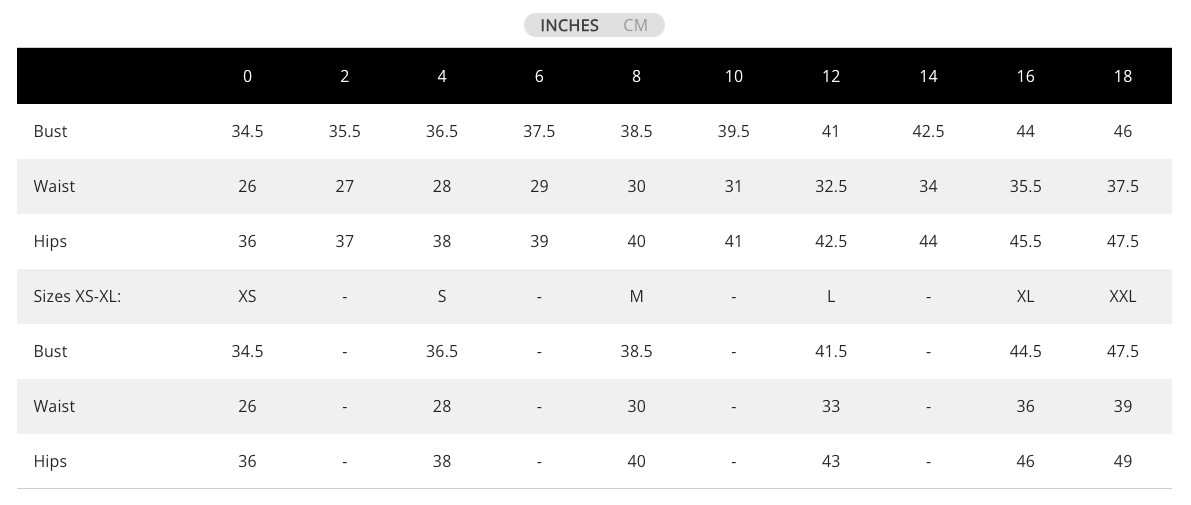Click the XXL size label

1123,296
